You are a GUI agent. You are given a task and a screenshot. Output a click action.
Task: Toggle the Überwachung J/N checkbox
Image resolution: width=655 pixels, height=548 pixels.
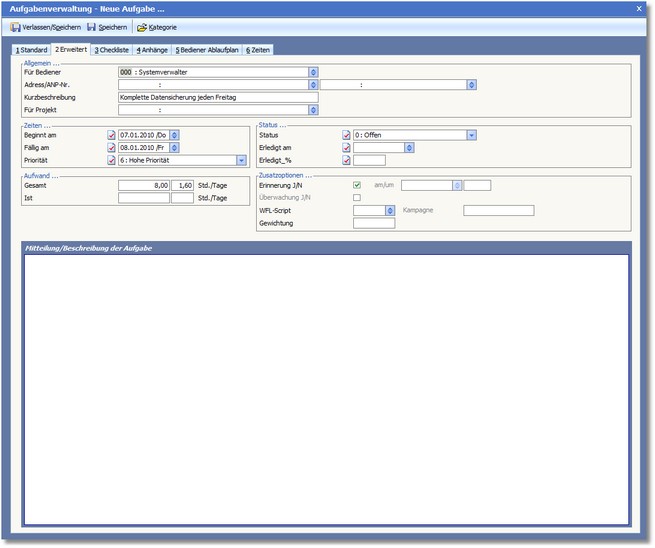coord(358,198)
